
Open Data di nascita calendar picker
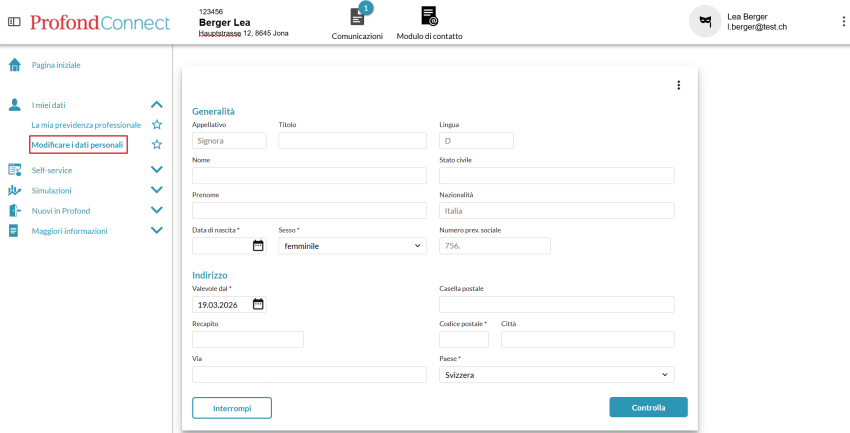[258, 245]
